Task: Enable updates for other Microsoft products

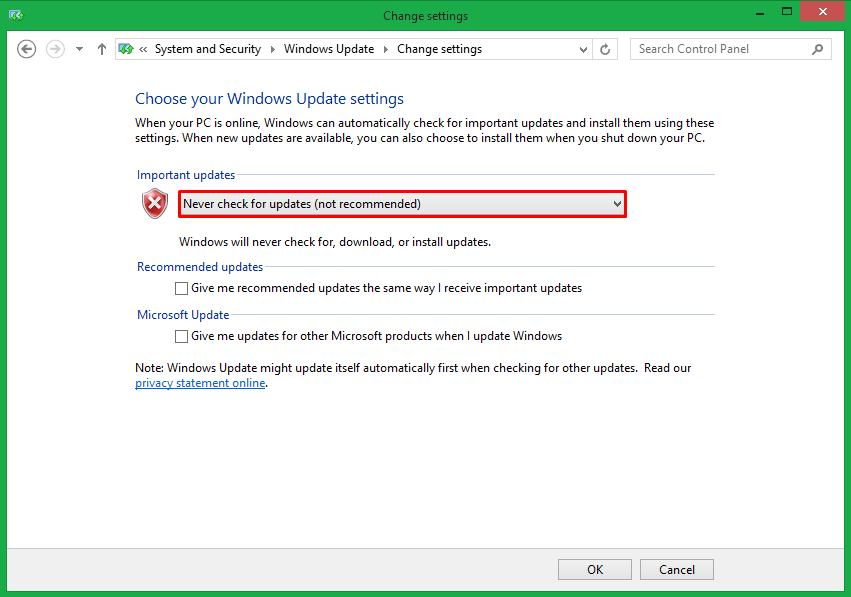Action: pos(181,336)
